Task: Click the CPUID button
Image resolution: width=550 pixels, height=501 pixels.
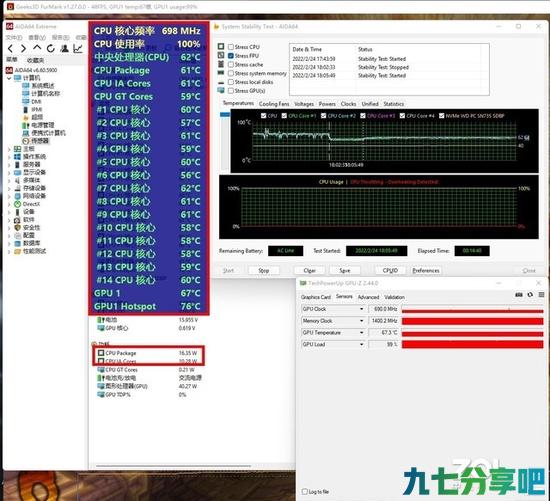Action: 390,270
